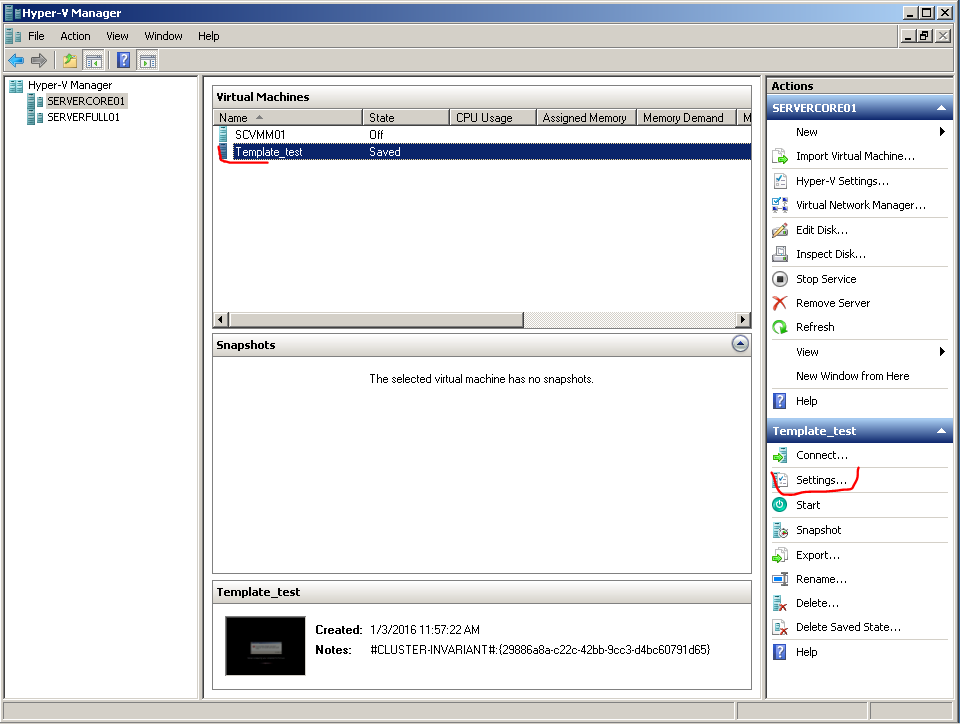Click the Delete Saved State icon
This screenshot has width=960, height=725.
click(780, 628)
